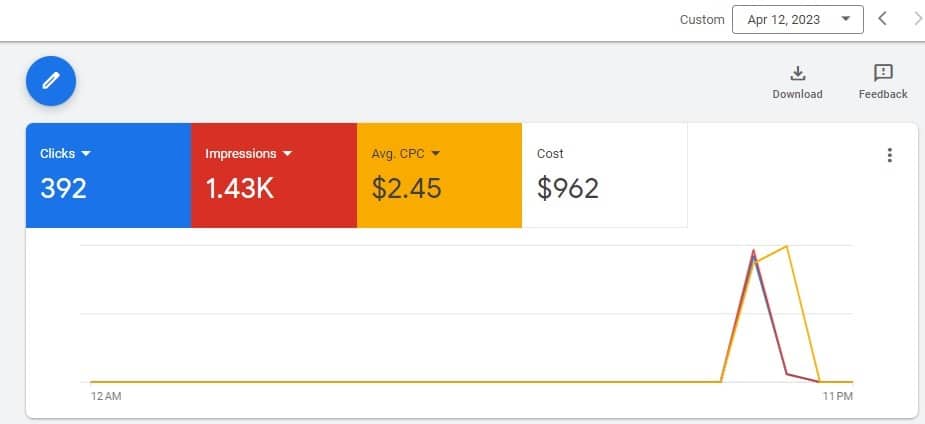Image resolution: width=925 pixels, height=424 pixels.
Task: Open the Apr 12, 2023 date picker
Action: 797,19
